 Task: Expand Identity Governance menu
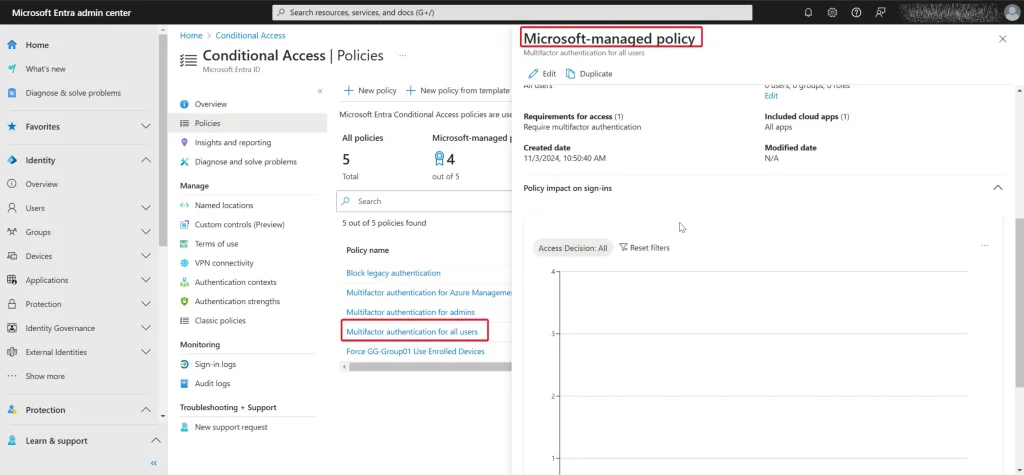pos(146,328)
